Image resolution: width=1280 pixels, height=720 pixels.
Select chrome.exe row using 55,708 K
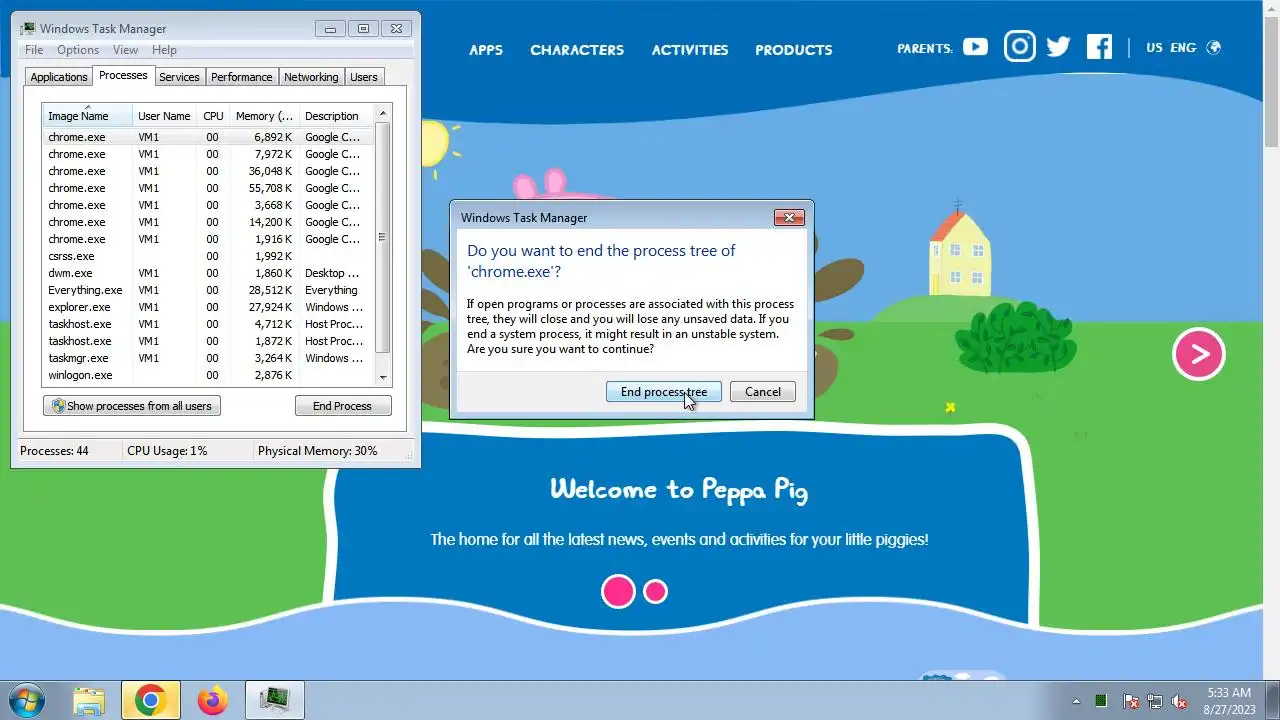coord(208,188)
